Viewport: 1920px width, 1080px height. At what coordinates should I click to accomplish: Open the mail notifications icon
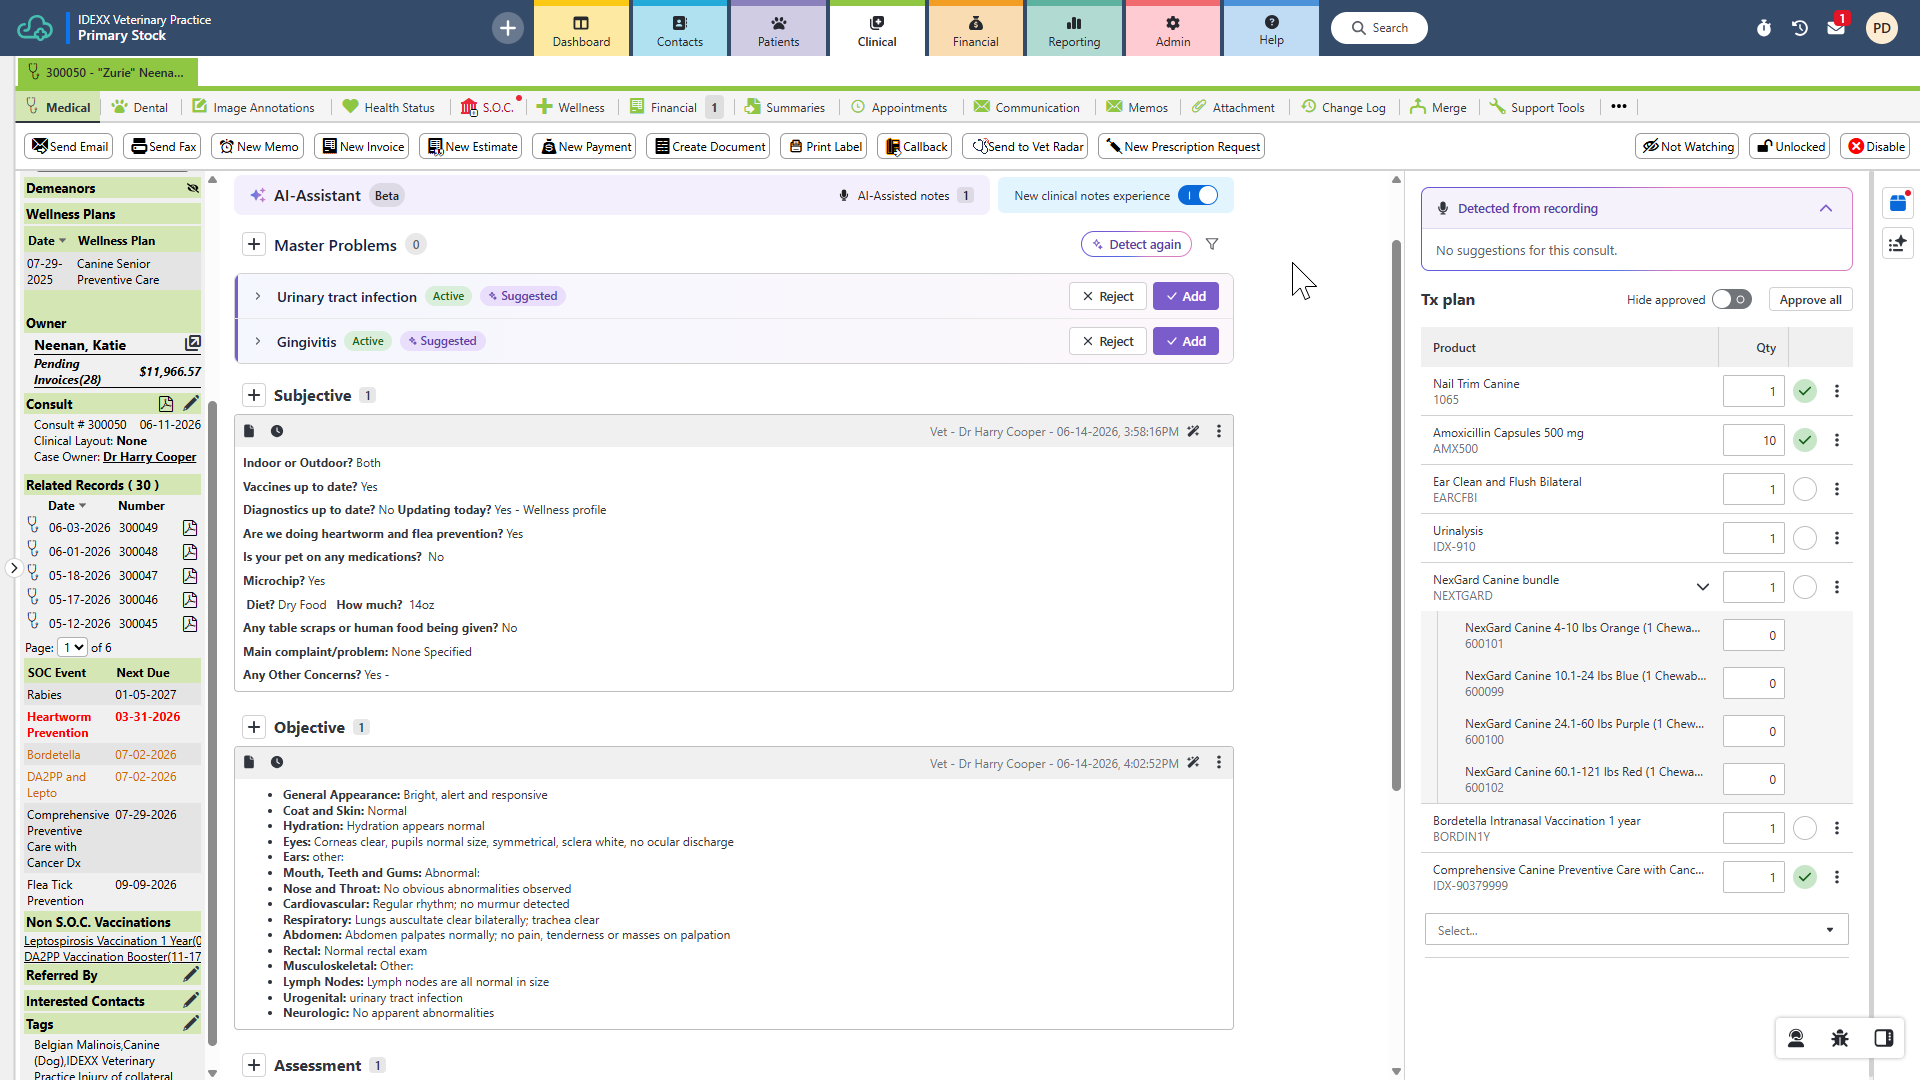point(1836,28)
